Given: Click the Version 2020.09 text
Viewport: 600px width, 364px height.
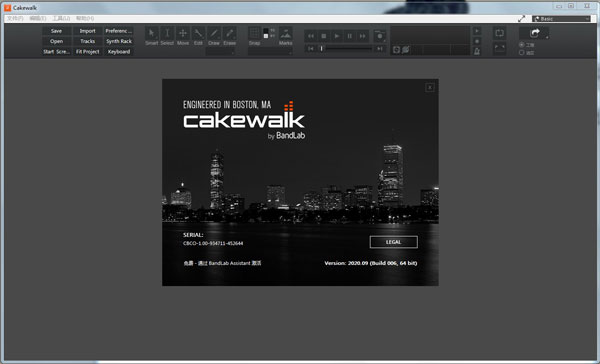Looking at the screenshot, I should pyautogui.click(x=371, y=263).
